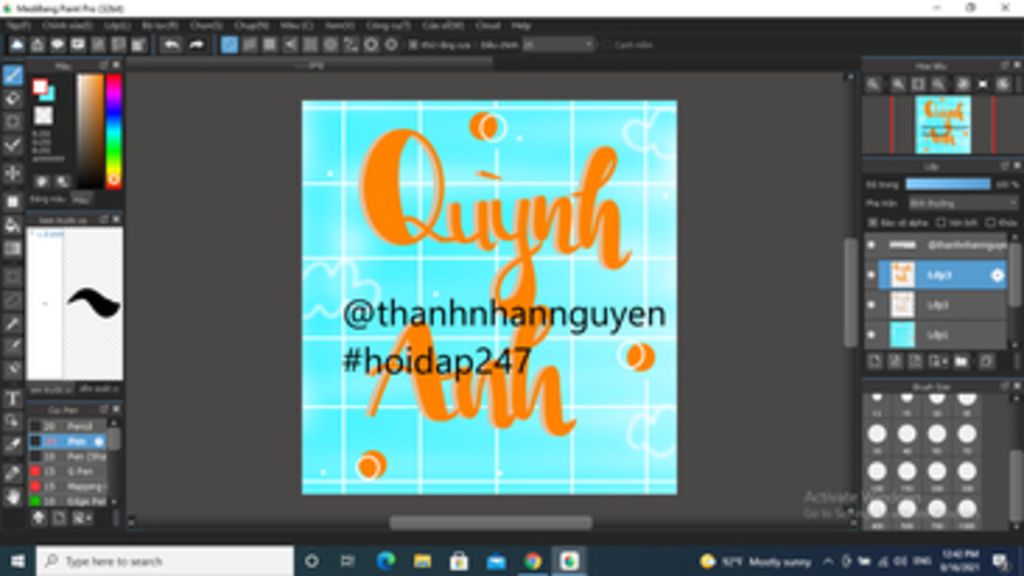
Task: Open the dropdown icon below brush list
Action: (x=82, y=518)
